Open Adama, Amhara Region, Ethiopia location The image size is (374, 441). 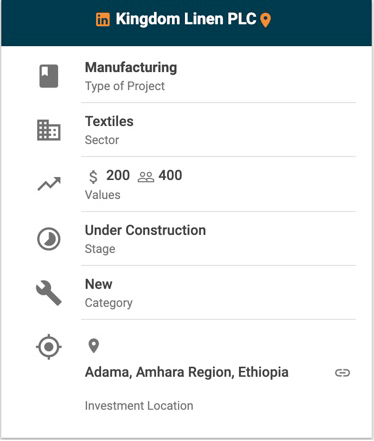[x=187, y=372]
